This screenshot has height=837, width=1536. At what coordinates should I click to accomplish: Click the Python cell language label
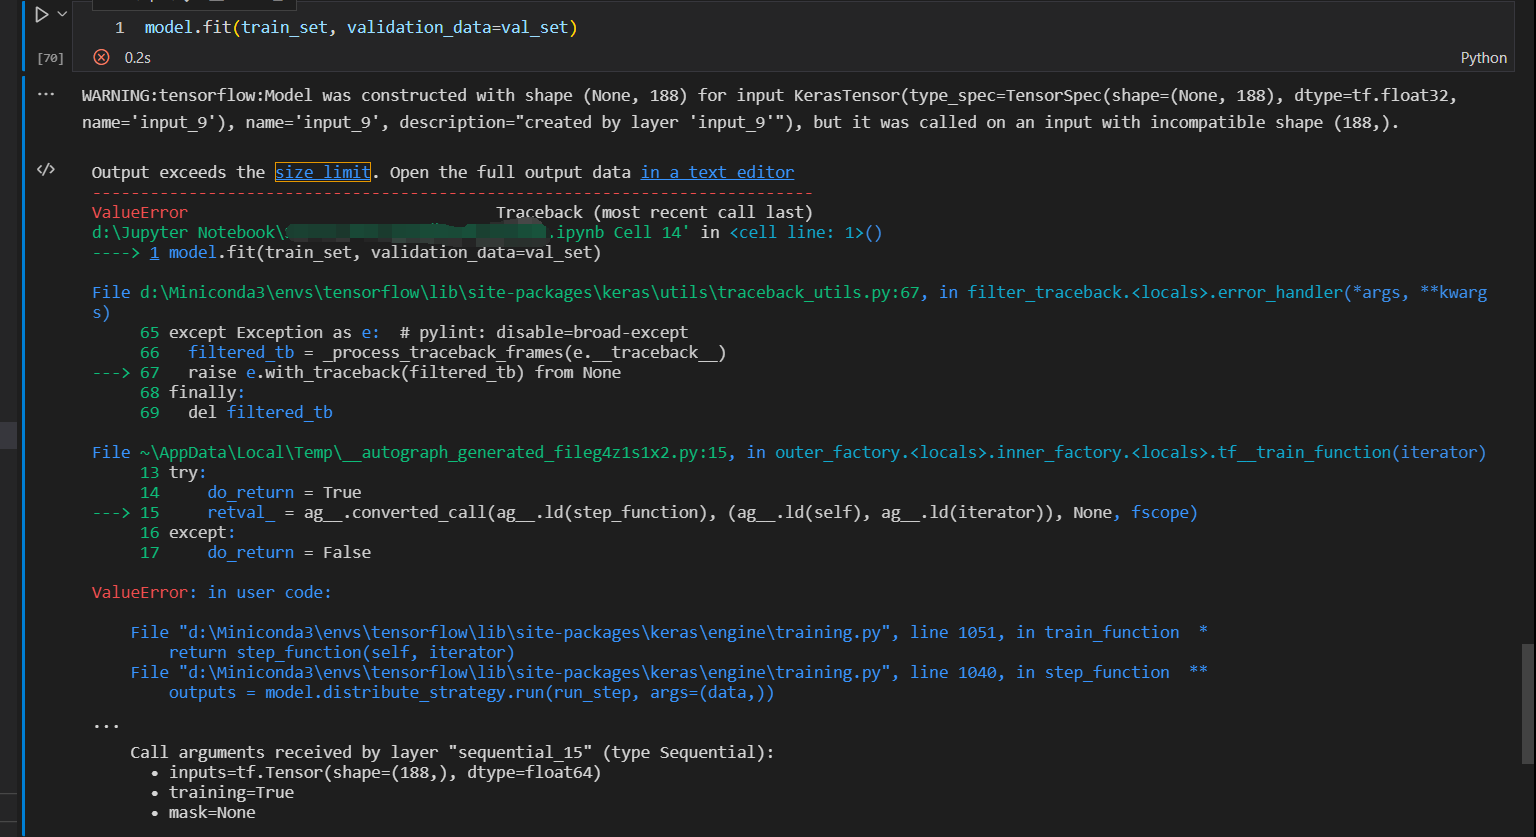1483,58
